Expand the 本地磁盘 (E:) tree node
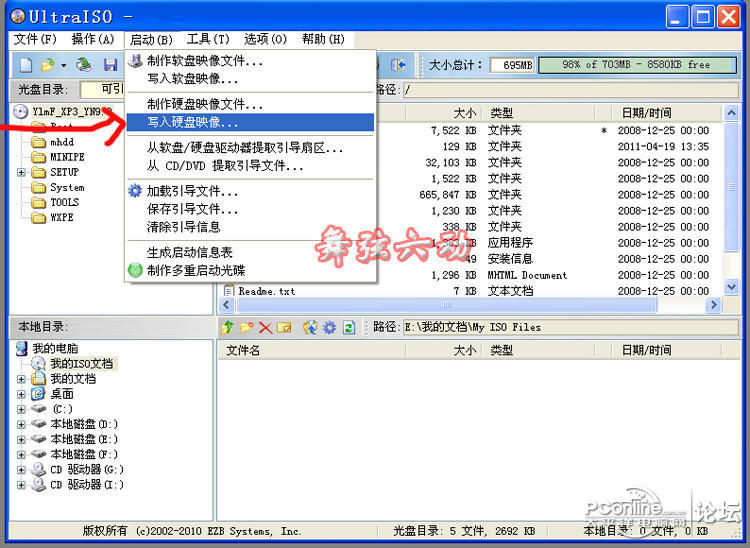This screenshot has width=750, height=548. (21, 439)
